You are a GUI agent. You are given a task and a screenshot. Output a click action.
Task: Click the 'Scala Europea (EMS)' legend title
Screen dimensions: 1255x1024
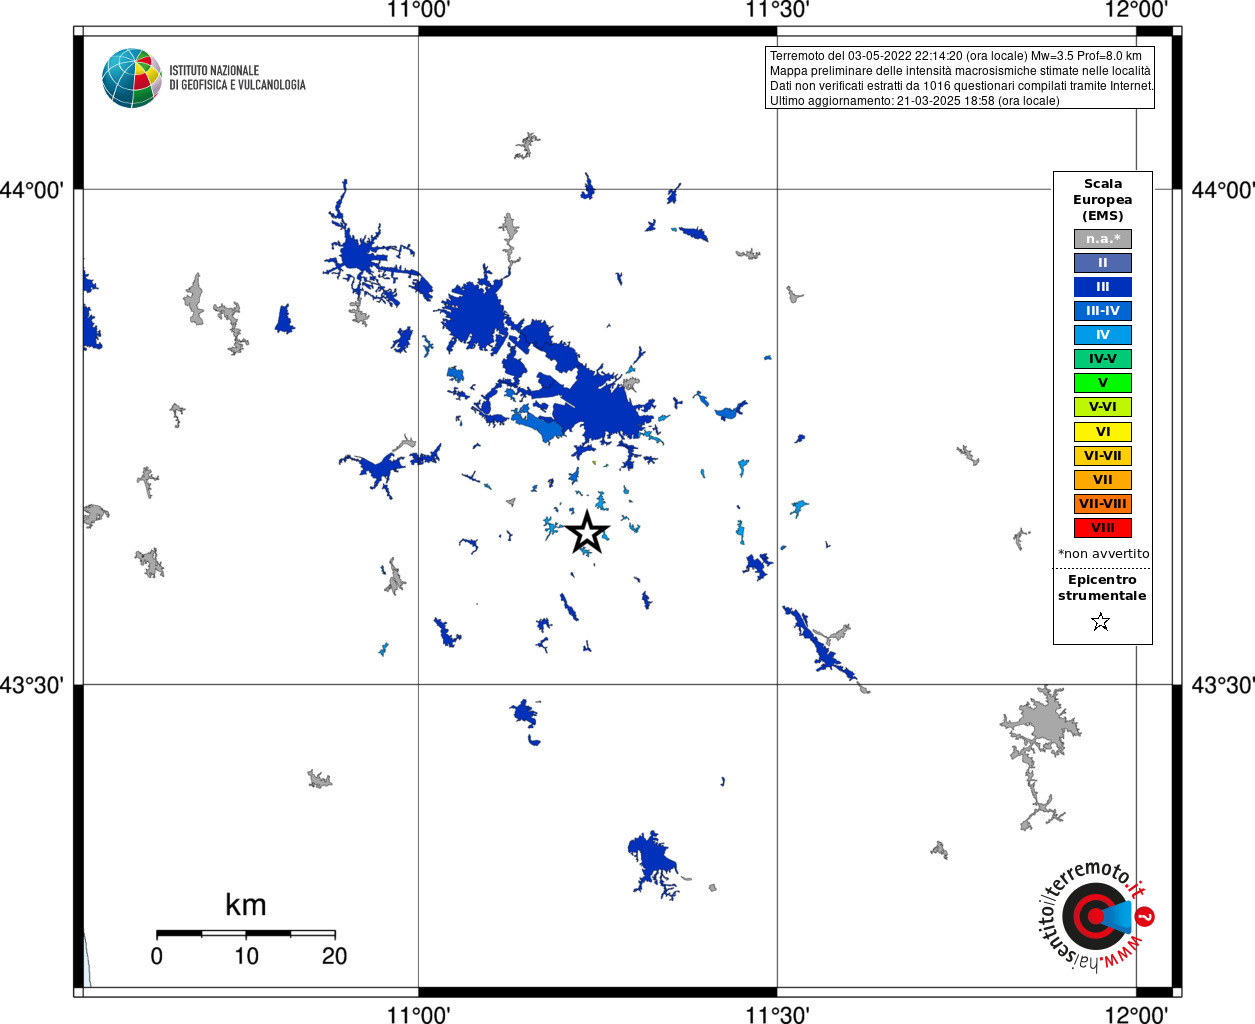coord(1103,200)
